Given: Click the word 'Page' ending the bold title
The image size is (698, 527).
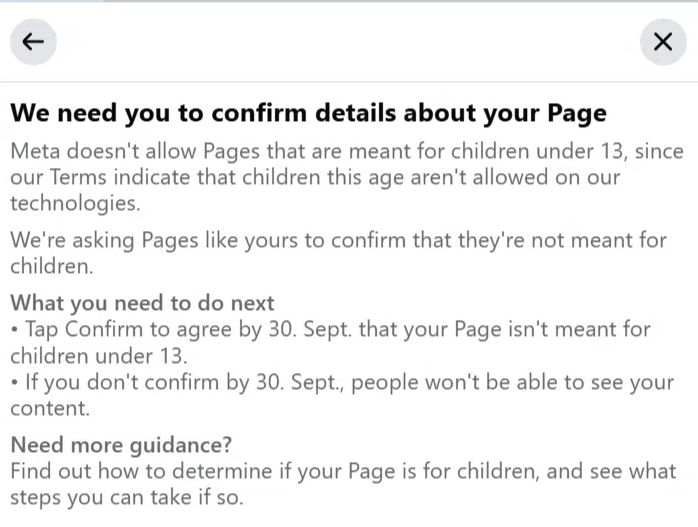Looking at the screenshot, I should pos(577,112).
